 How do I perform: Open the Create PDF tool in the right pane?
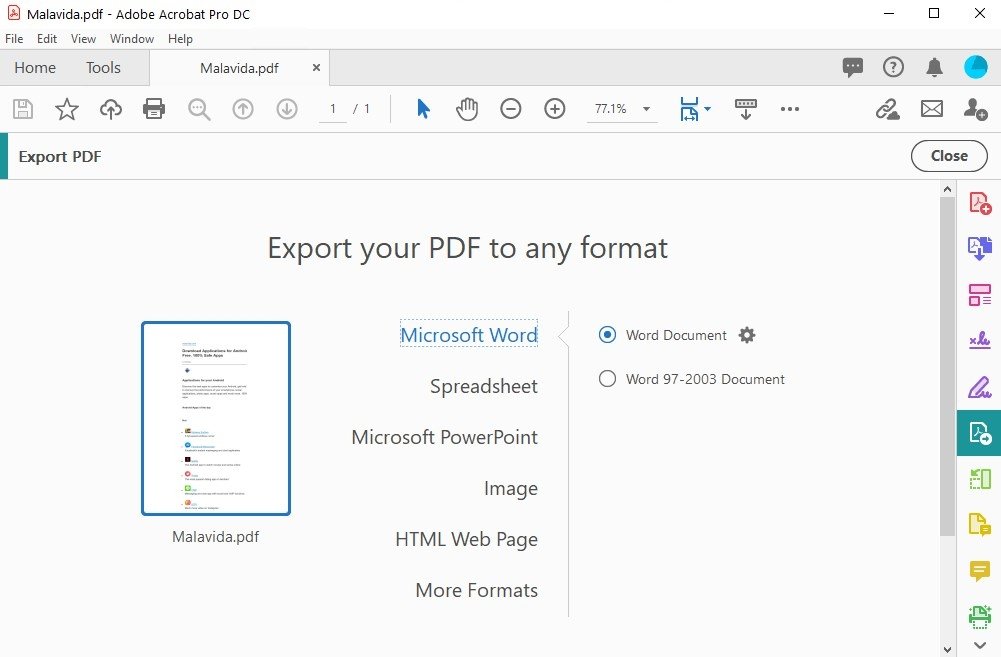pos(979,201)
